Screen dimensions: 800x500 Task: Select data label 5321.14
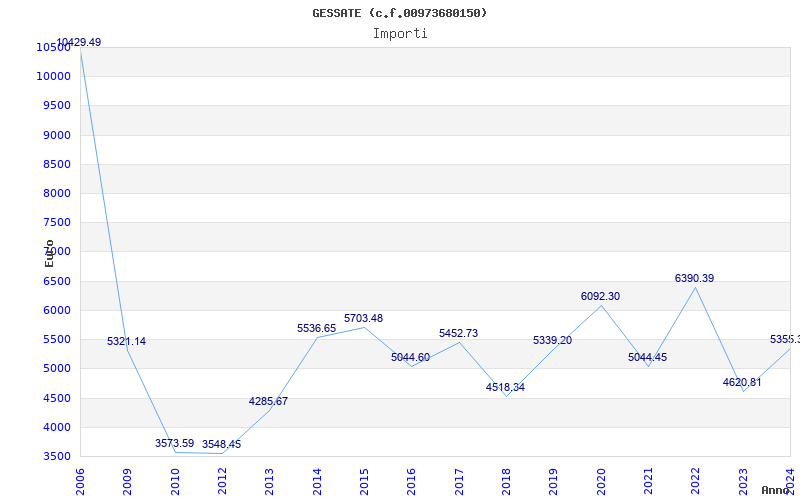(127, 341)
